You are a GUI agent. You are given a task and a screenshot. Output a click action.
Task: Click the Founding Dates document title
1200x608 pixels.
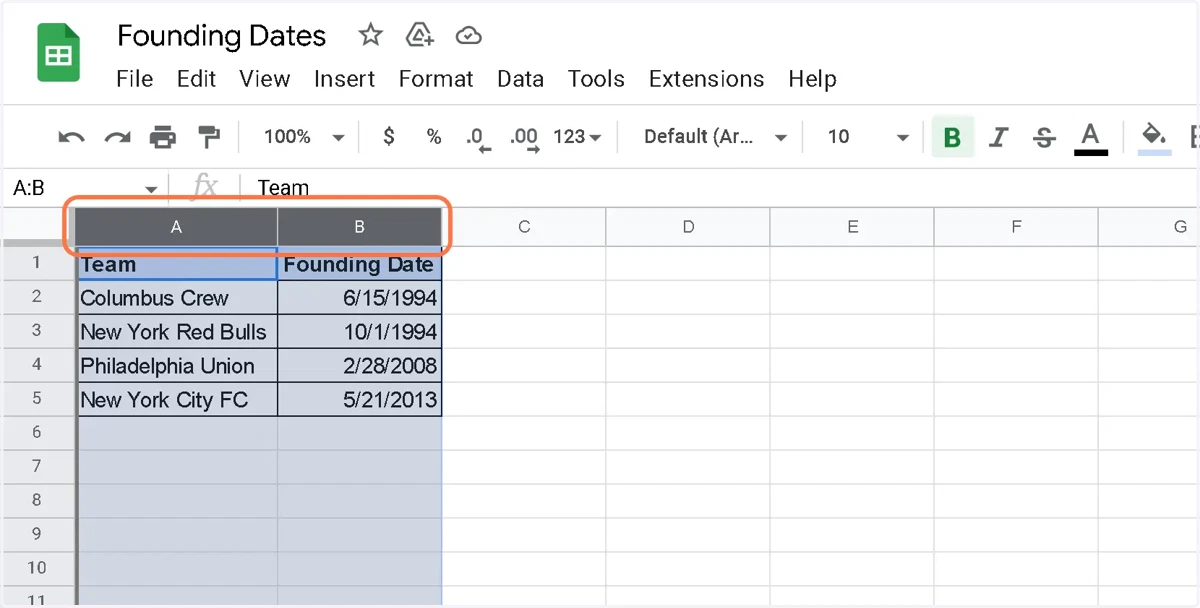click(x=221, y=36)
